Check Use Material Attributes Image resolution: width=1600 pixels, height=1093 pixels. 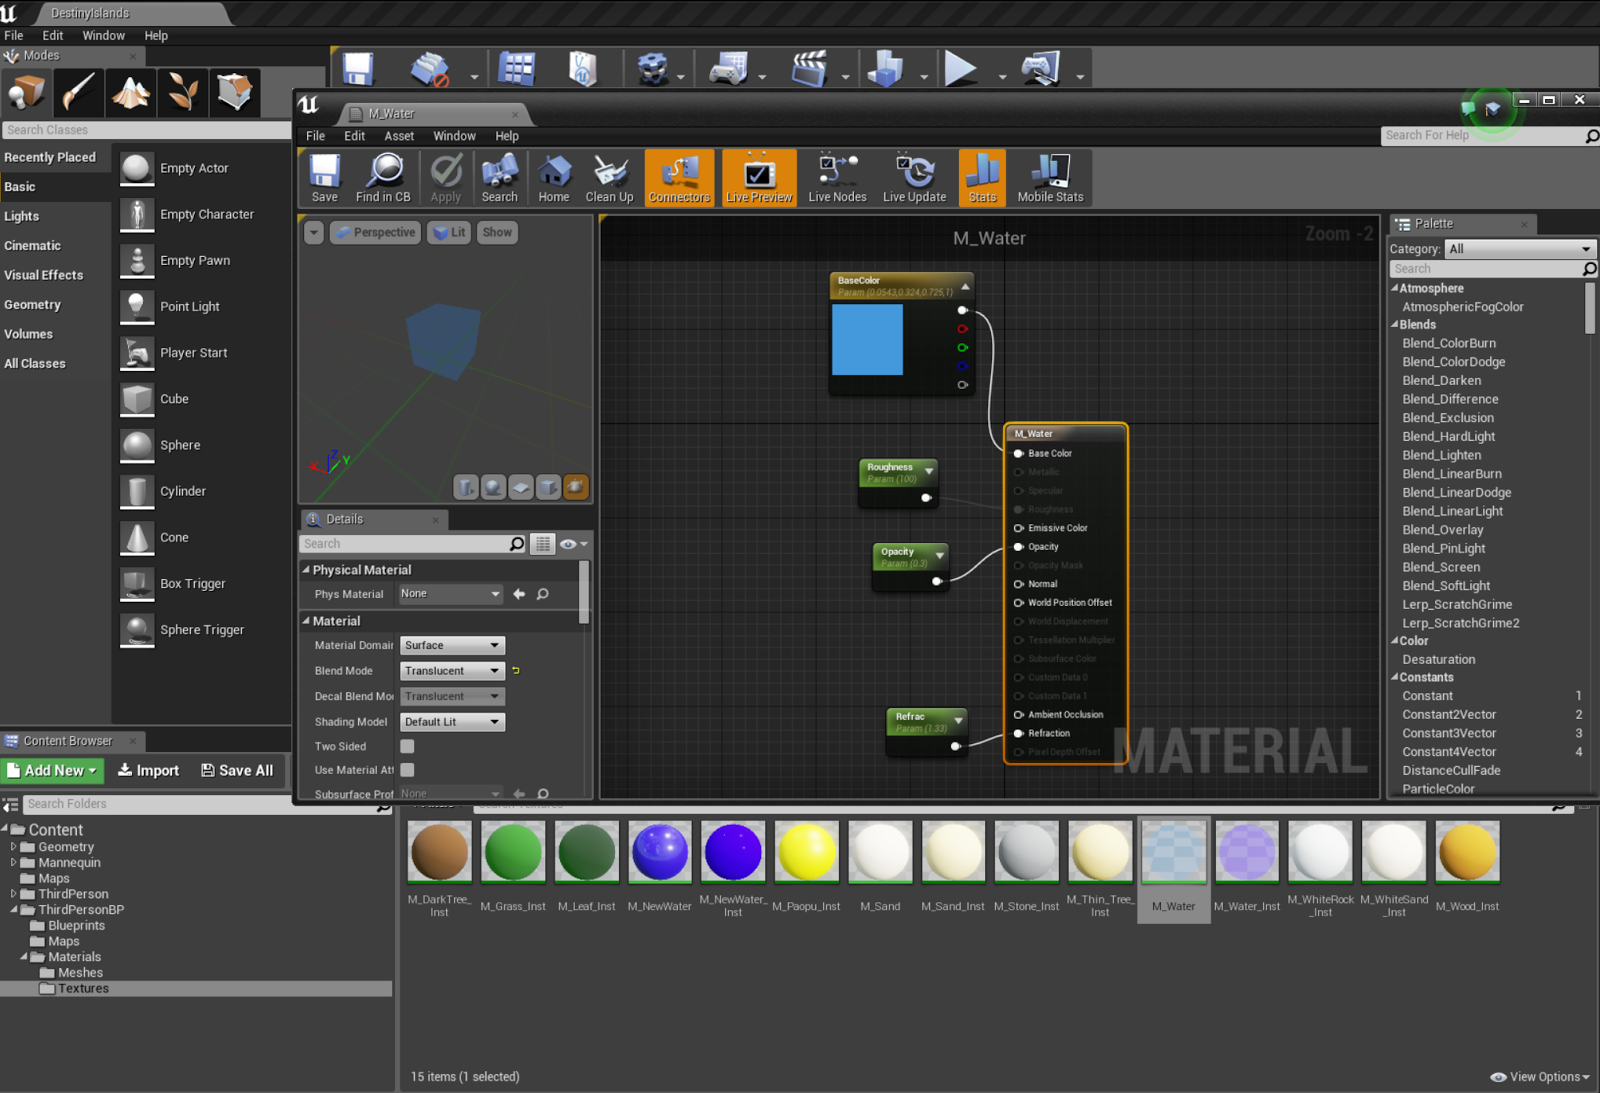click(407, 770)
